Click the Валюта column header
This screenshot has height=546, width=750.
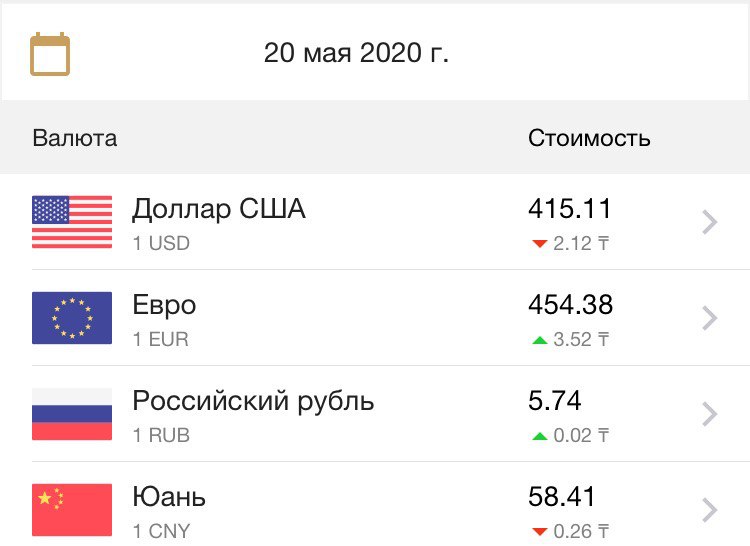pos(75,138)
